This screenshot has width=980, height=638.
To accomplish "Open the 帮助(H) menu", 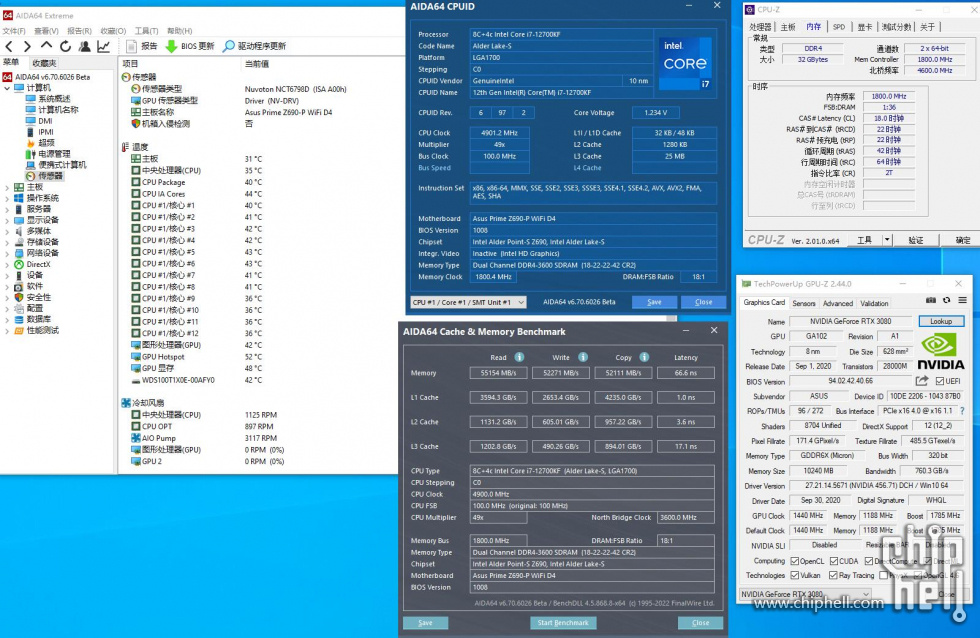I will point(179,31).
